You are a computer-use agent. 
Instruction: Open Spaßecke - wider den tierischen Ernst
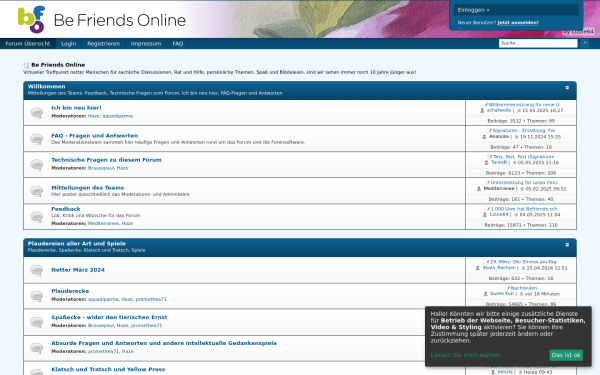(109, 317)
